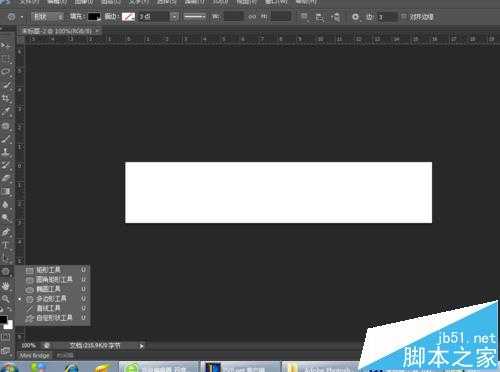This screenshot has width=500, height=372.
Task: Select the Type tool in toolbox
Action: tap(6, 245)
